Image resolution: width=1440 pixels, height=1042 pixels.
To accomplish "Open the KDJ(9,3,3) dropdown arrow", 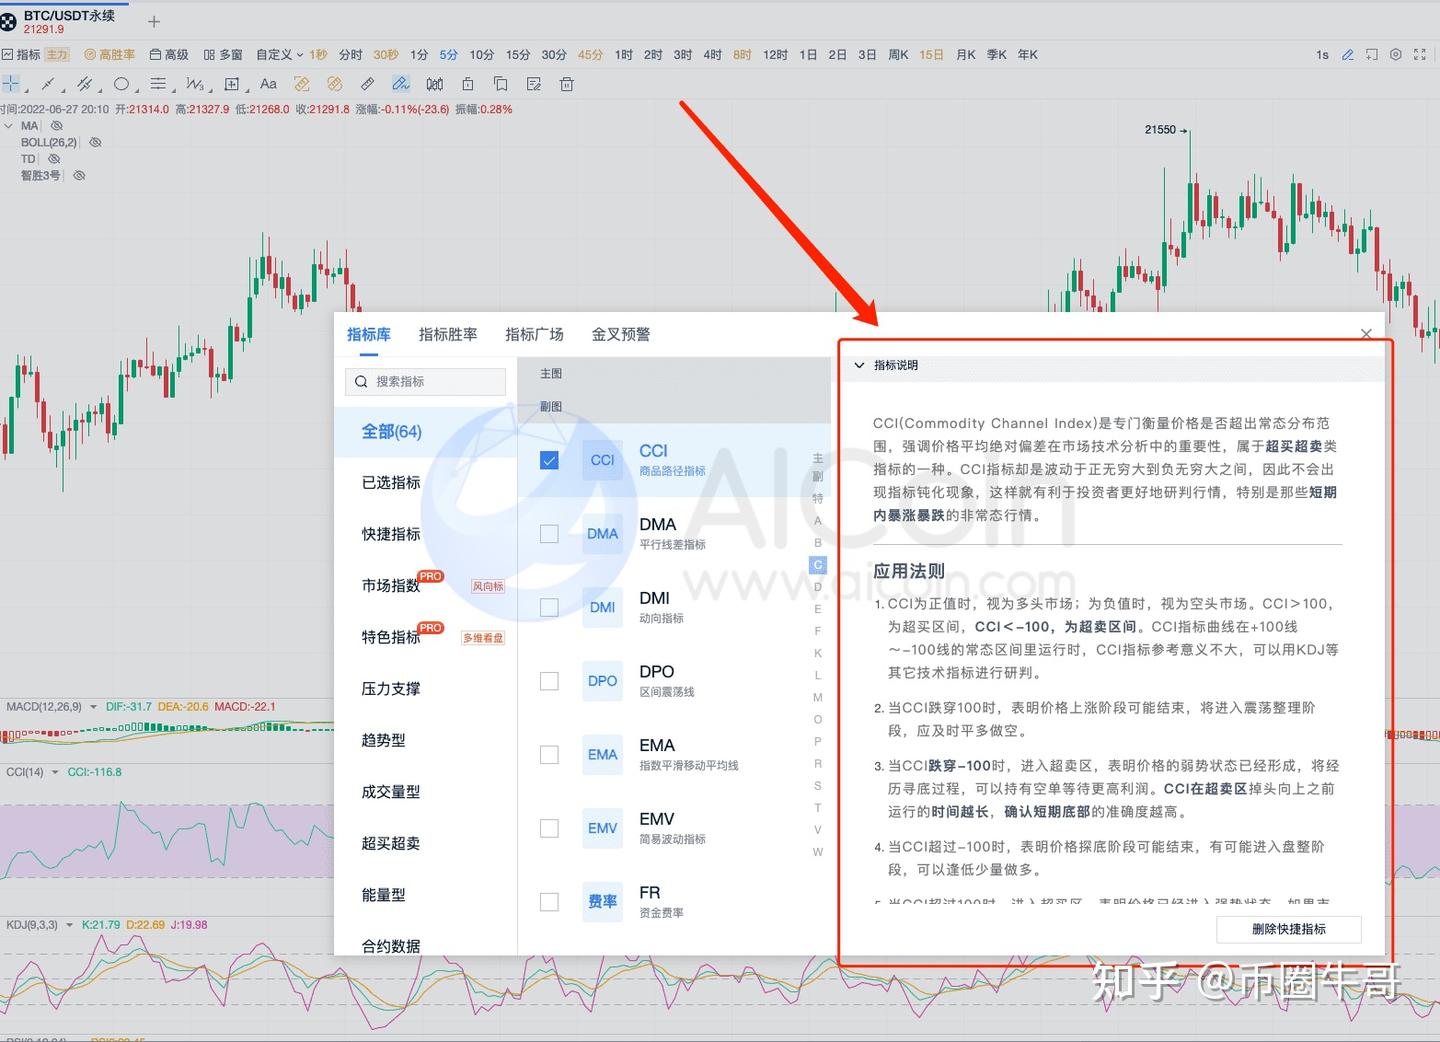I will coord(69,925).
